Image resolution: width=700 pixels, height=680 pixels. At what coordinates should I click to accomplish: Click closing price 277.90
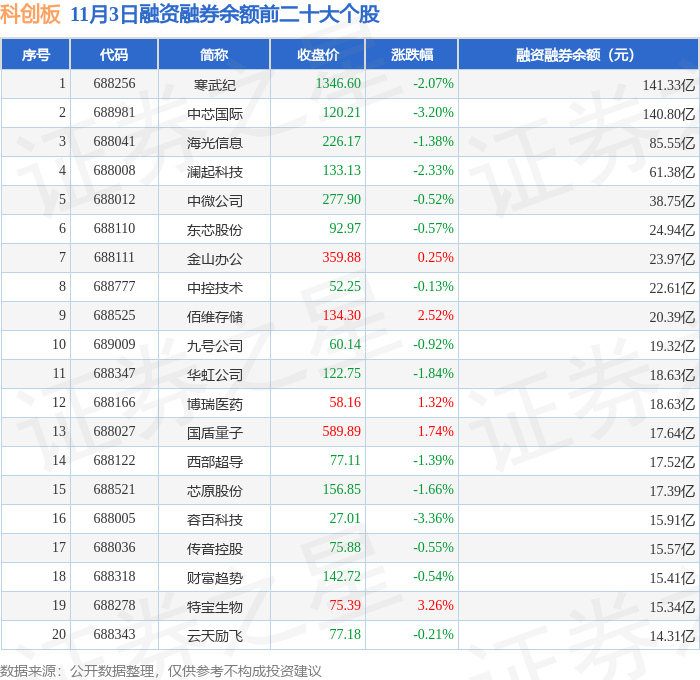(342, 200)
